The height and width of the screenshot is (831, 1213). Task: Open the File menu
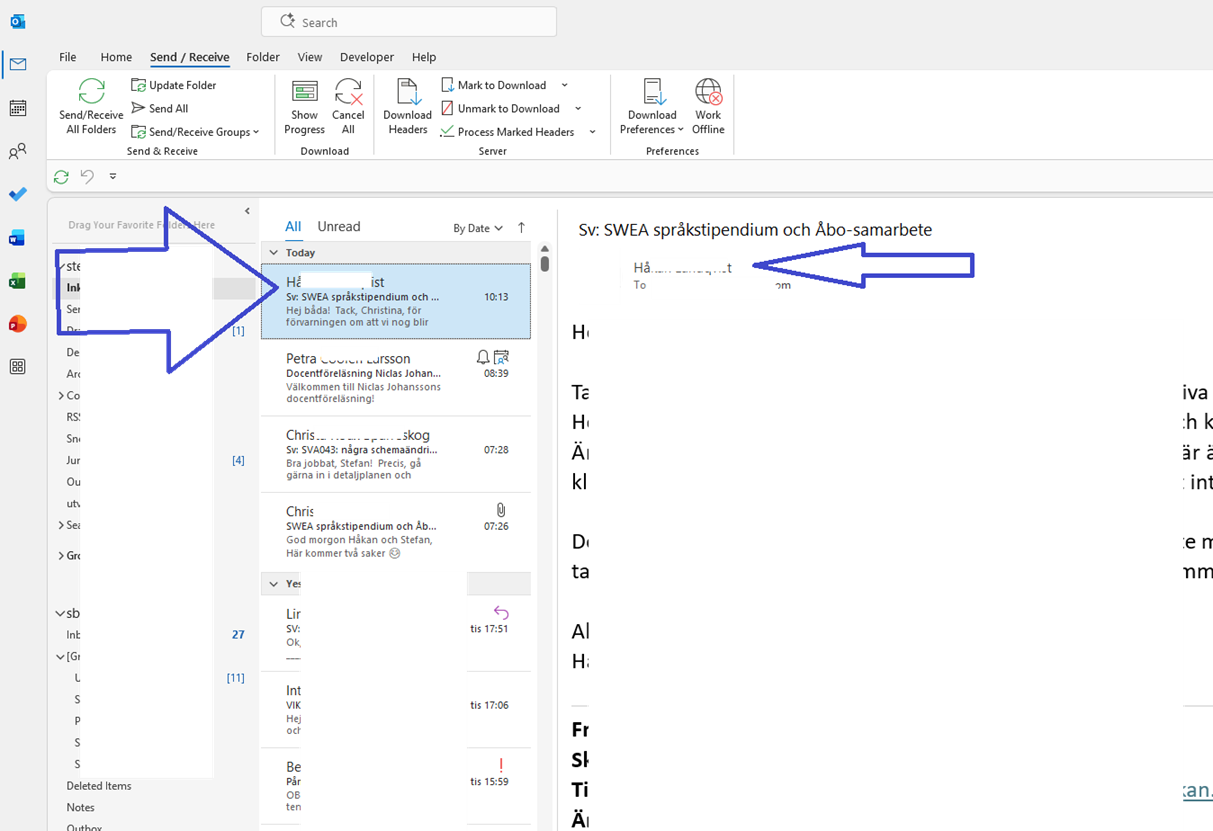click(67, 57)
